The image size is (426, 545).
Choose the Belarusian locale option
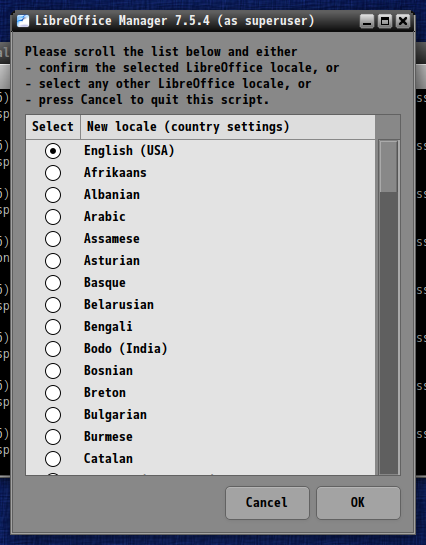pos(53,305)
